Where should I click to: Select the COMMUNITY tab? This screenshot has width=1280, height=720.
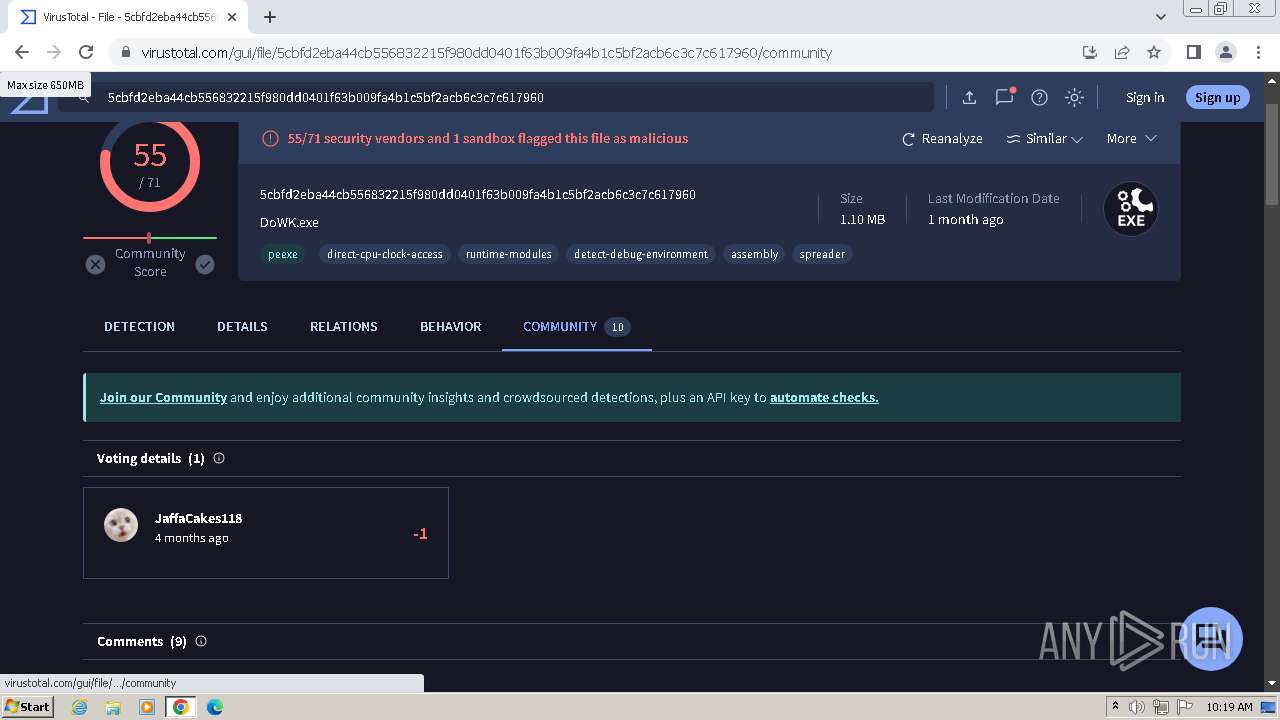[x=576, y=327]
